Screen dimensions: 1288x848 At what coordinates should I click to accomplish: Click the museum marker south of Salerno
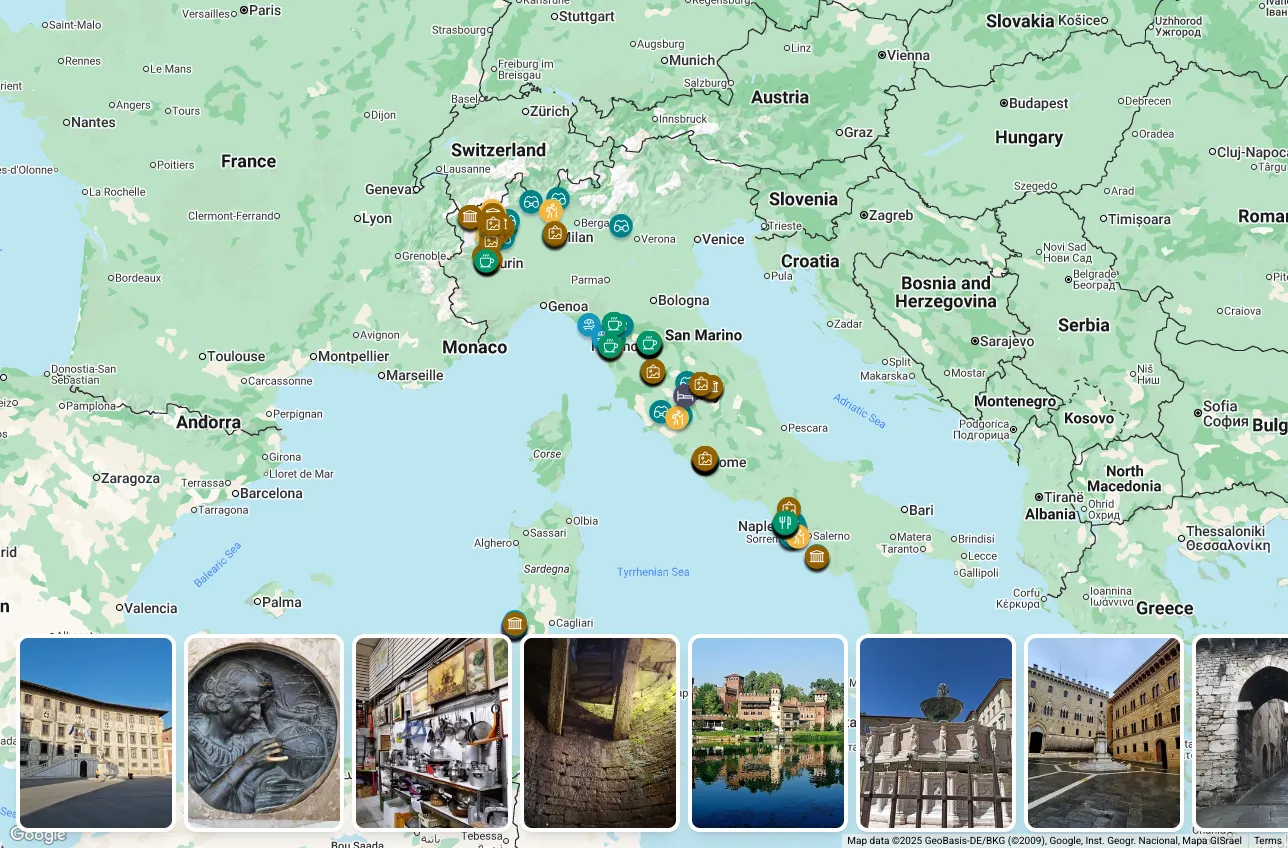pos(817,557)
